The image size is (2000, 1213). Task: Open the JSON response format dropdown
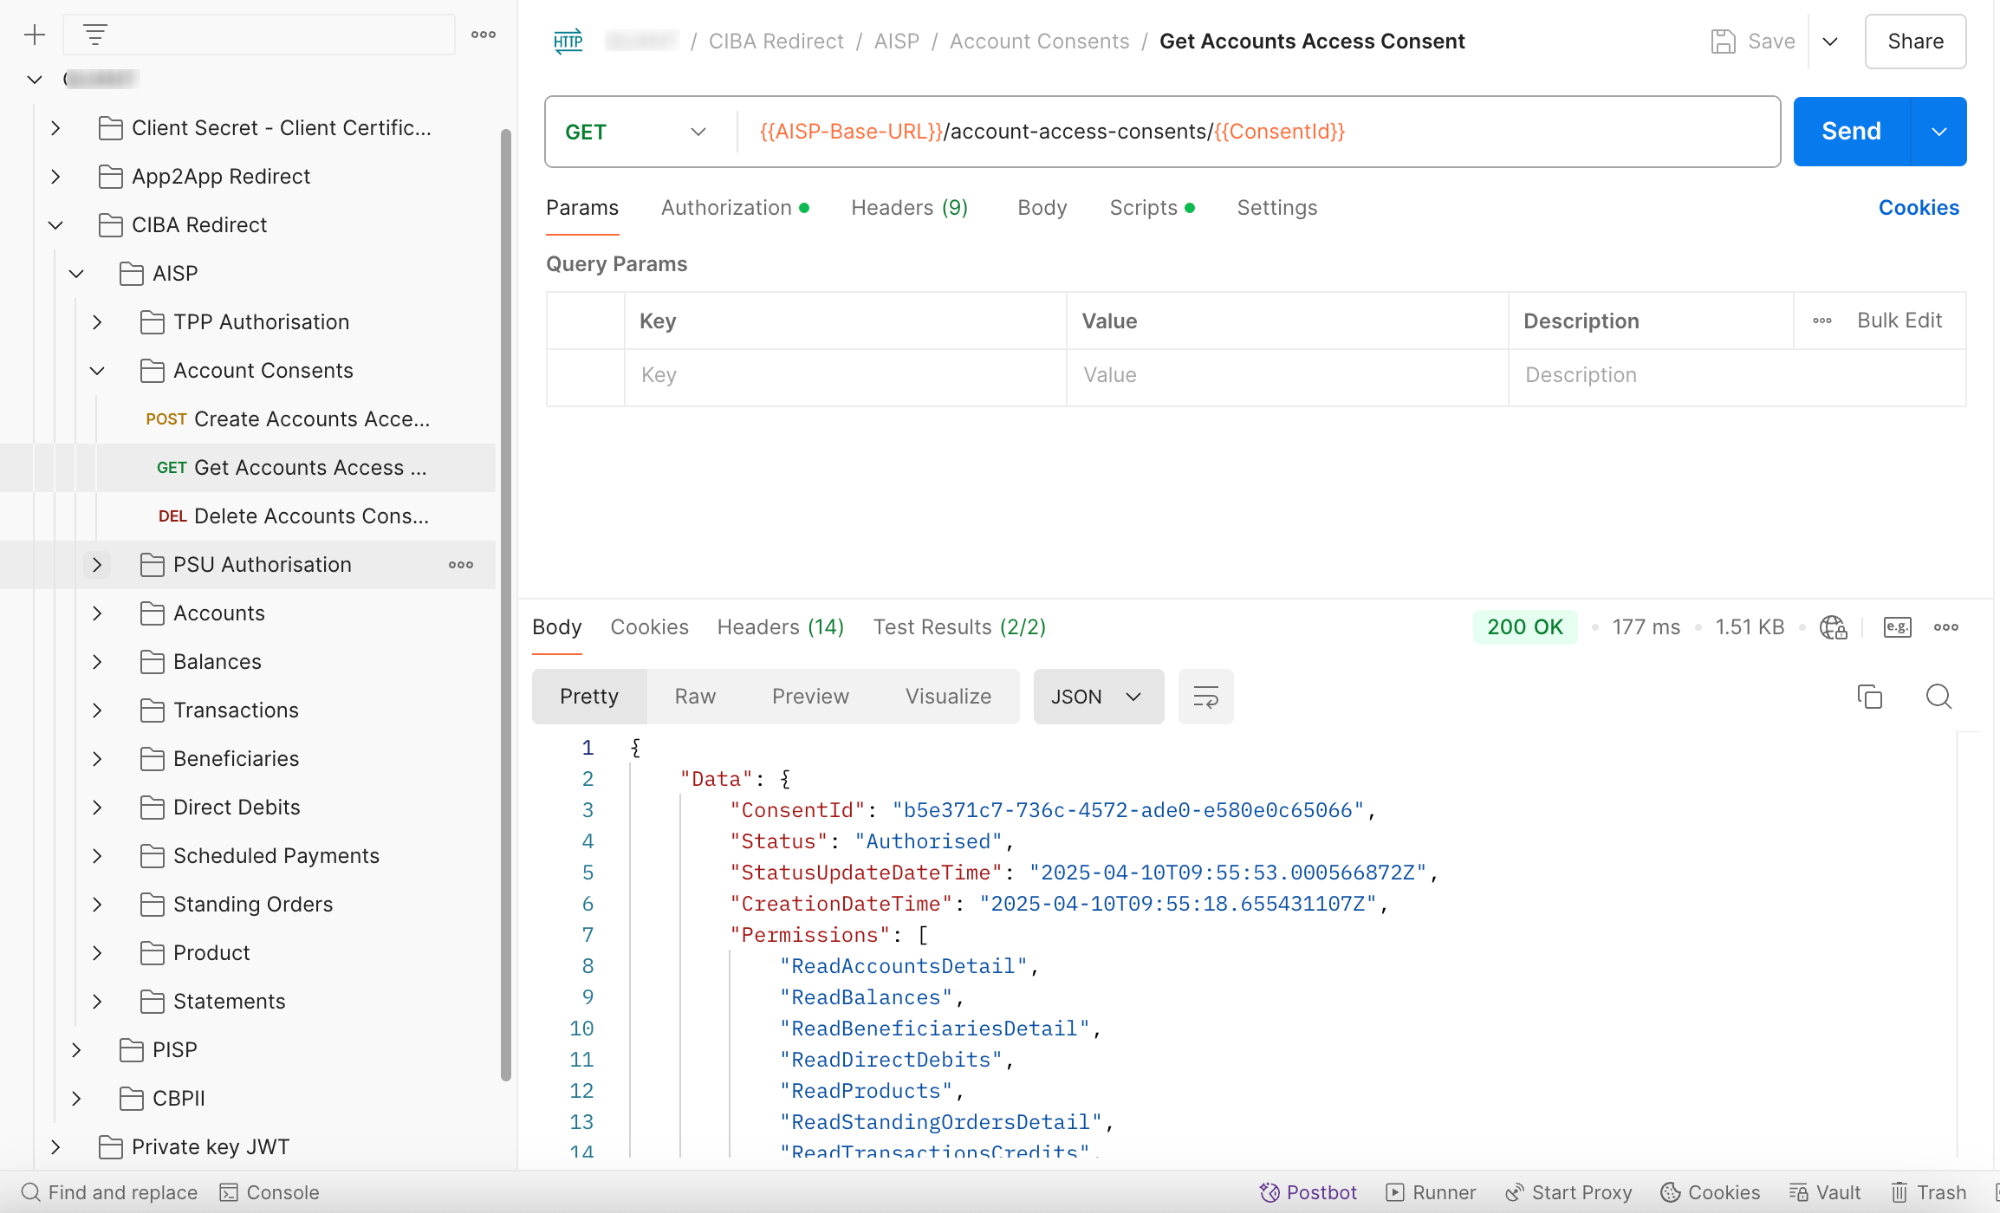point(1097,697)
